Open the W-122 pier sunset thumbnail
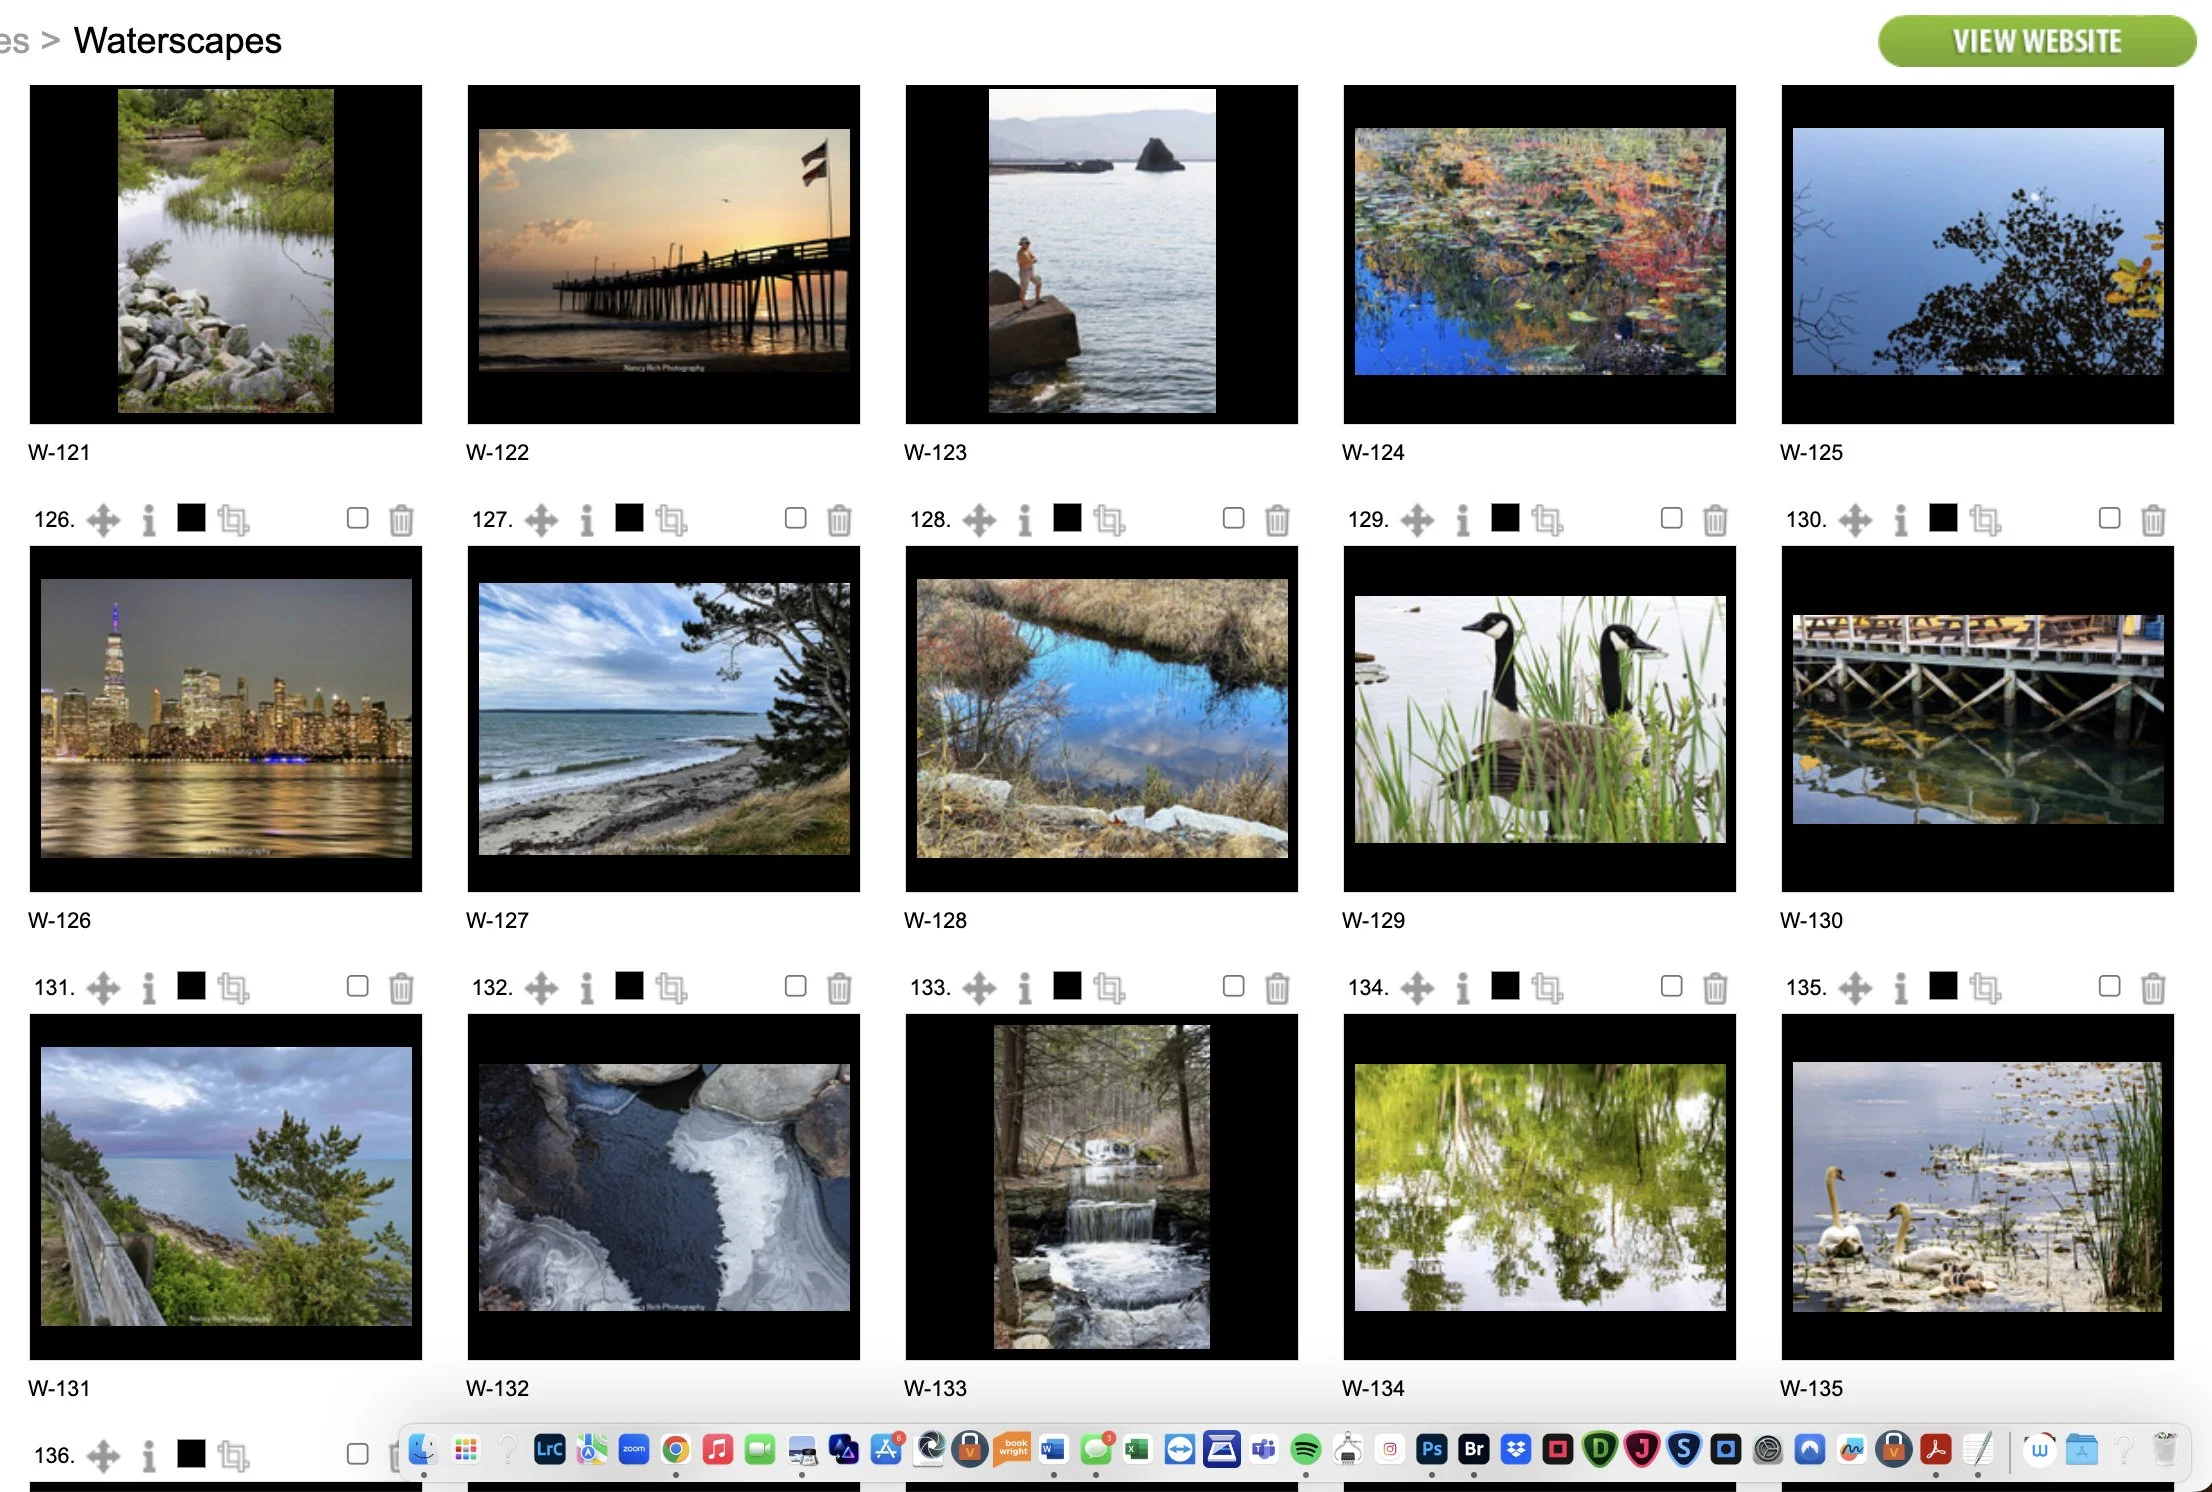 coord(664,254)
